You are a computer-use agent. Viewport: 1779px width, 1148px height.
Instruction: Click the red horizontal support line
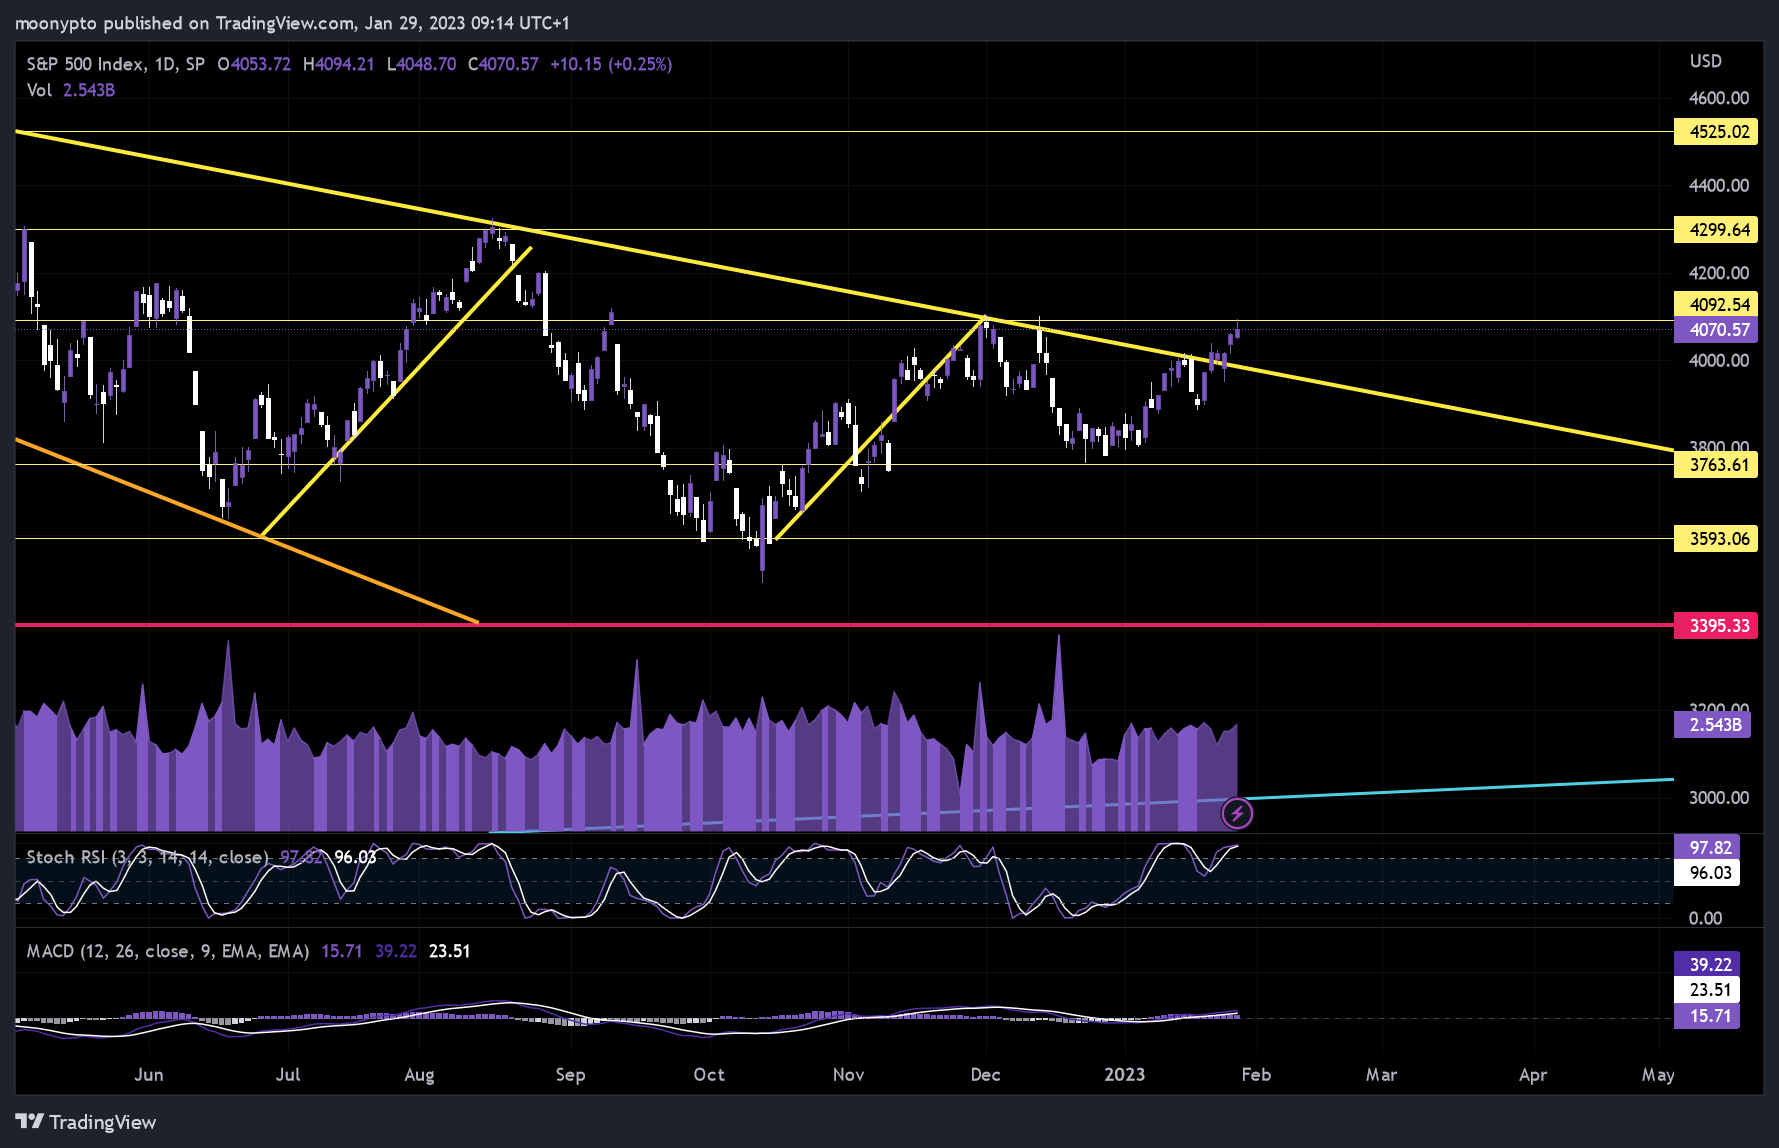click(844, 625)
